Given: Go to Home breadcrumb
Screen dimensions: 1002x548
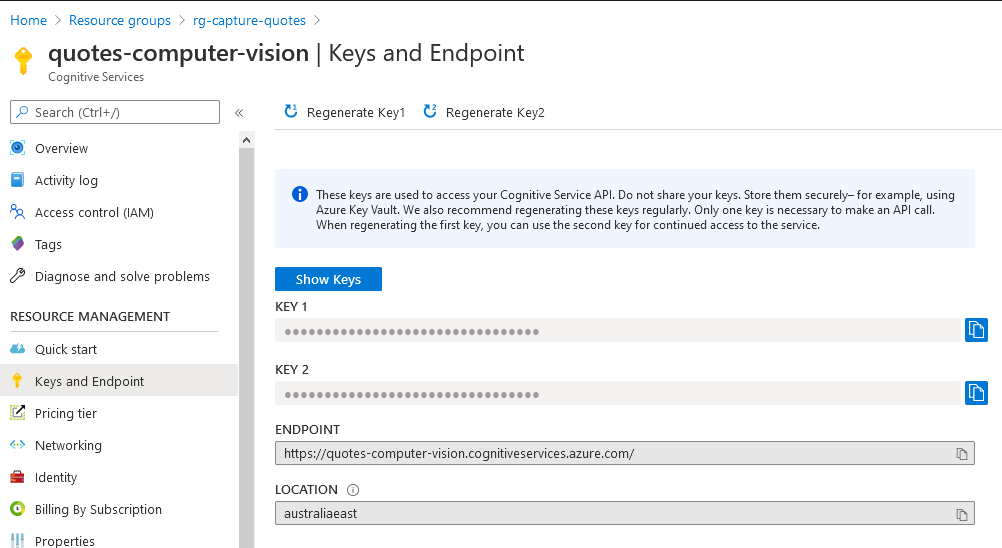Looking at the screenshot, I should click(x=28, y=20).
